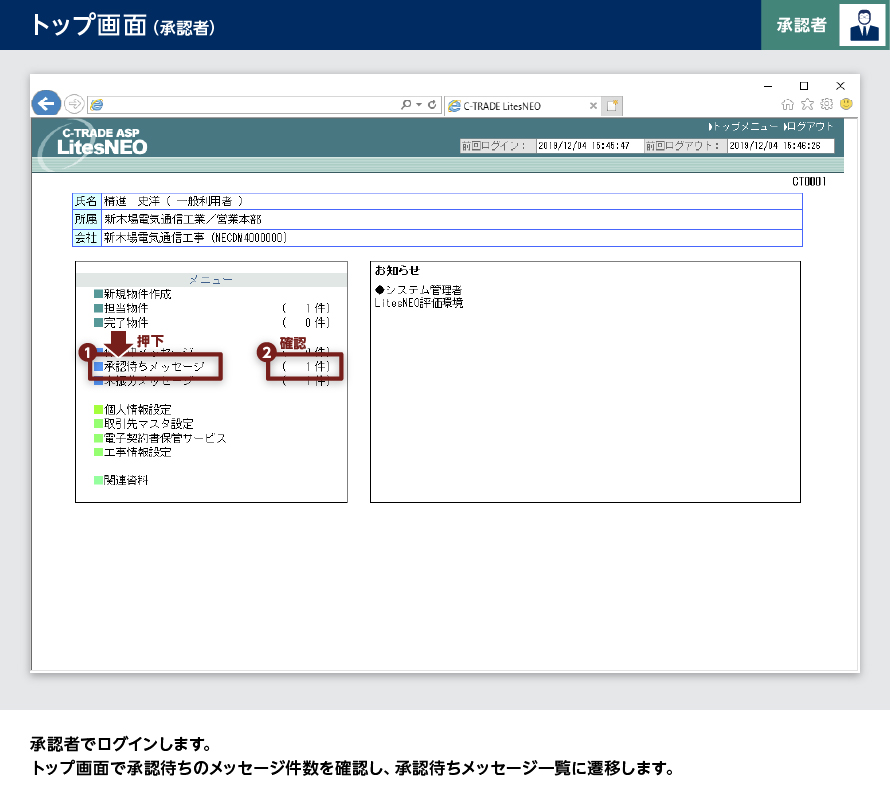The width and height of the screenshot is (890, 810).
Task: Open a new browser tab
Action: 612,105
